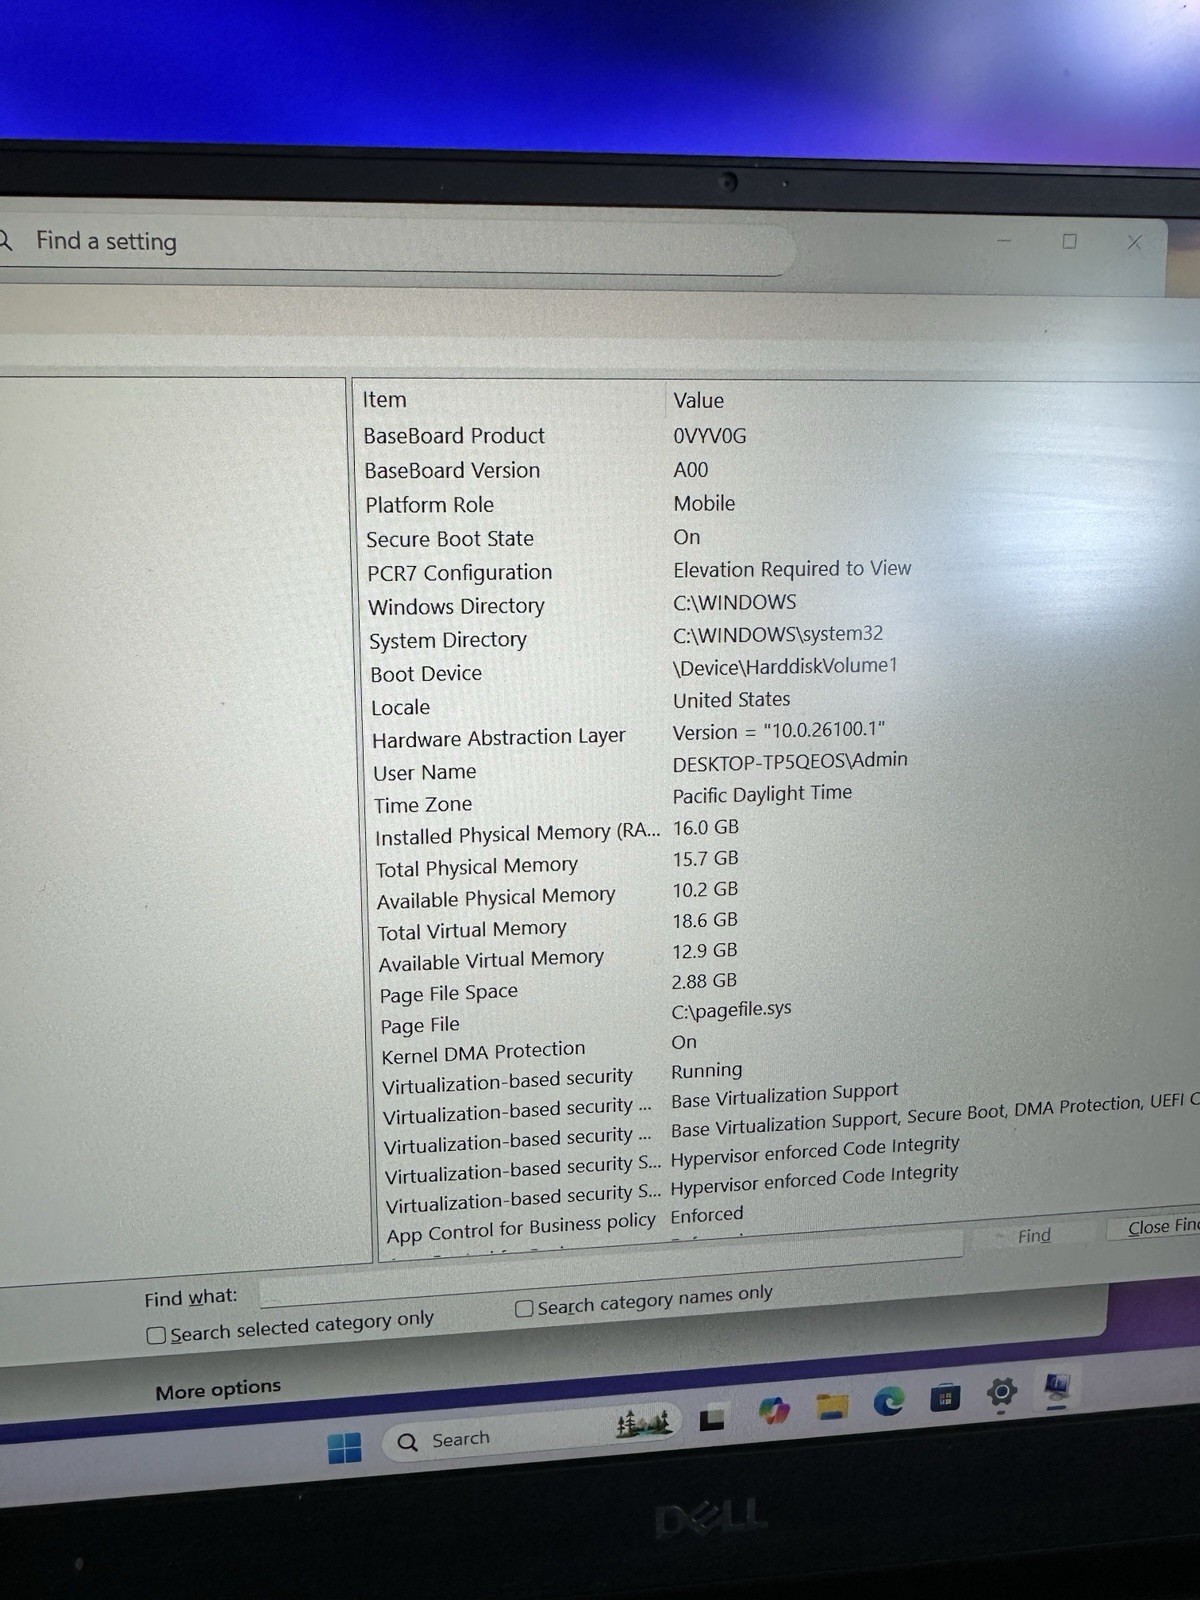This screenshot has width=1200, height=1600.
Task: Click the value Enforced
Action: [x=707, y=1215]
